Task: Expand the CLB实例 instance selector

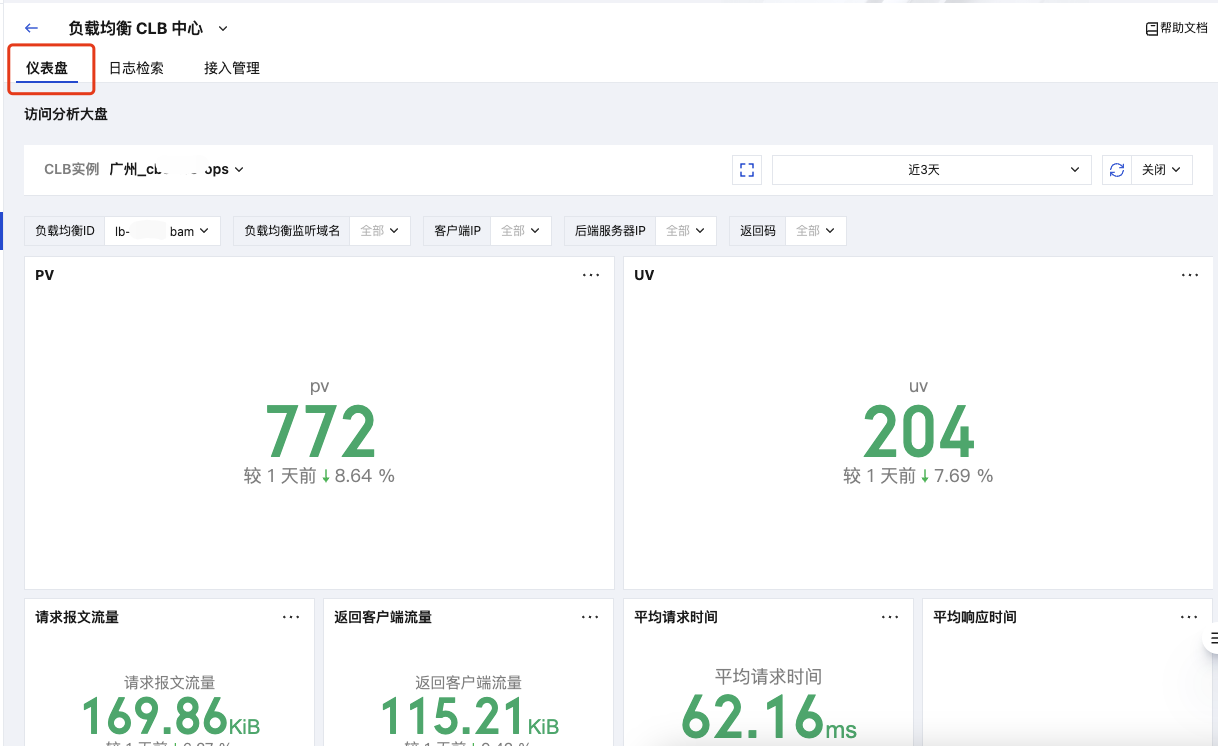Action: [x=177, y=170]
